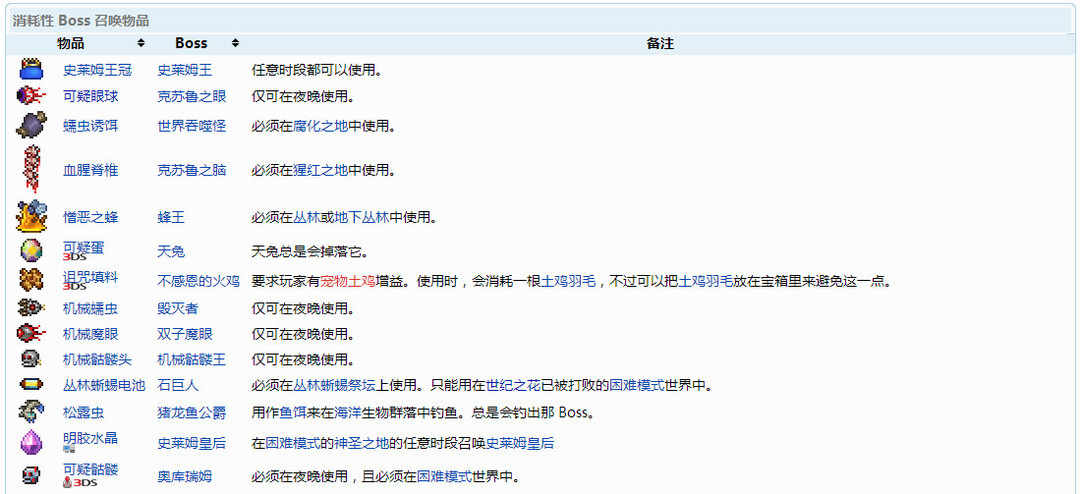
Task: Open the 机械魔眼 item link
Action: [90, 334]
